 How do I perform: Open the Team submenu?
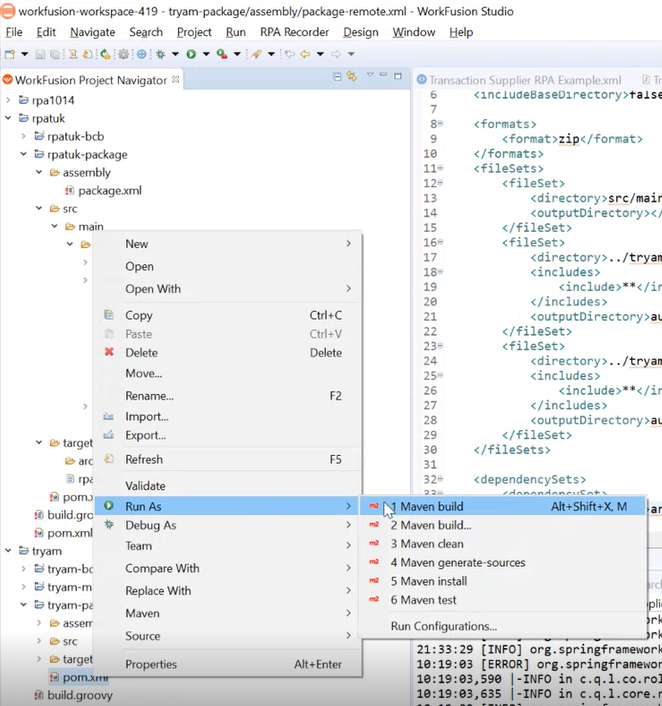227,546
